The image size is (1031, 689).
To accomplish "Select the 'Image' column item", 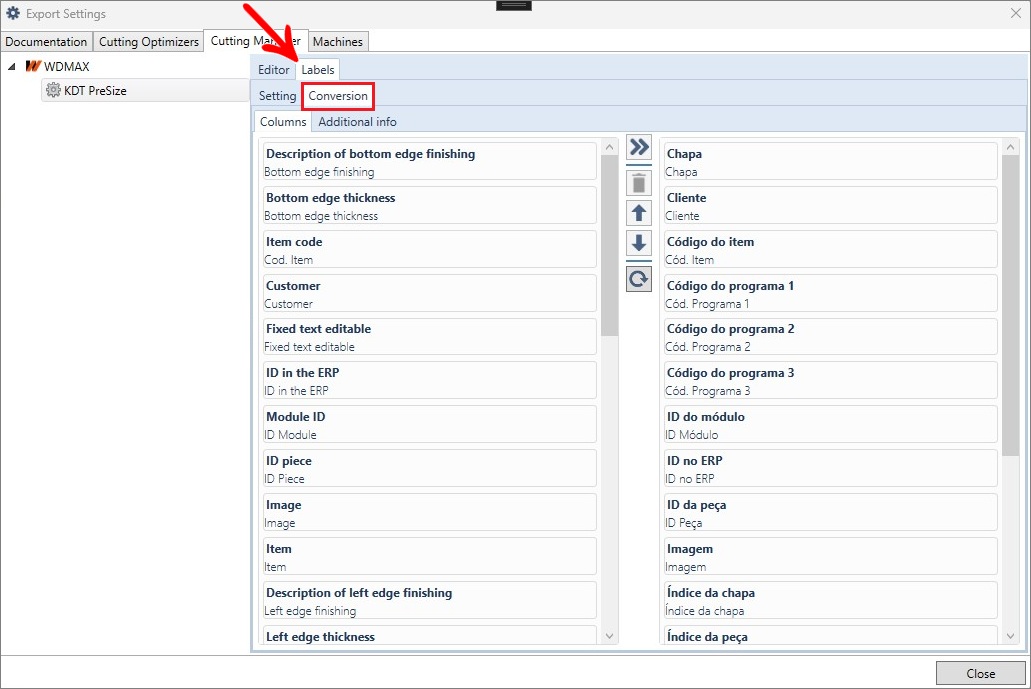I will (x=430, y=513).
